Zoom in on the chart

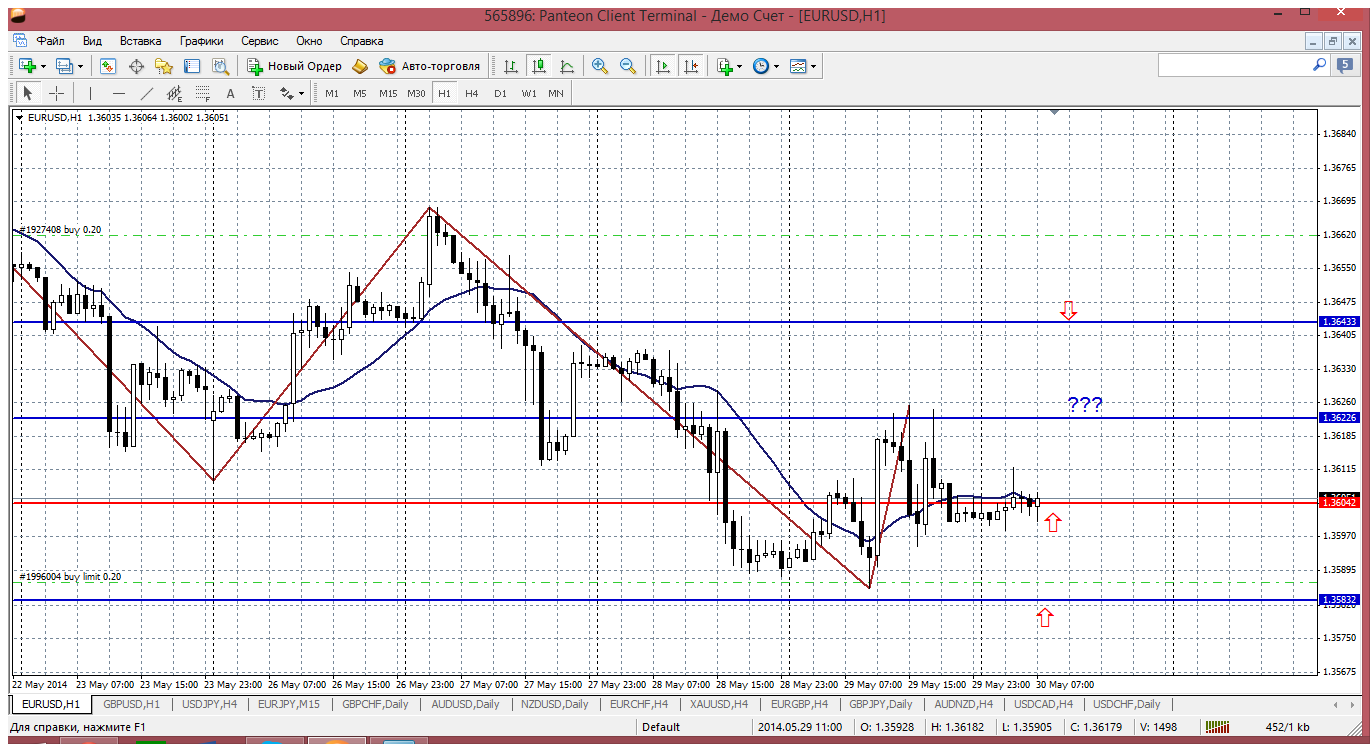600,66
